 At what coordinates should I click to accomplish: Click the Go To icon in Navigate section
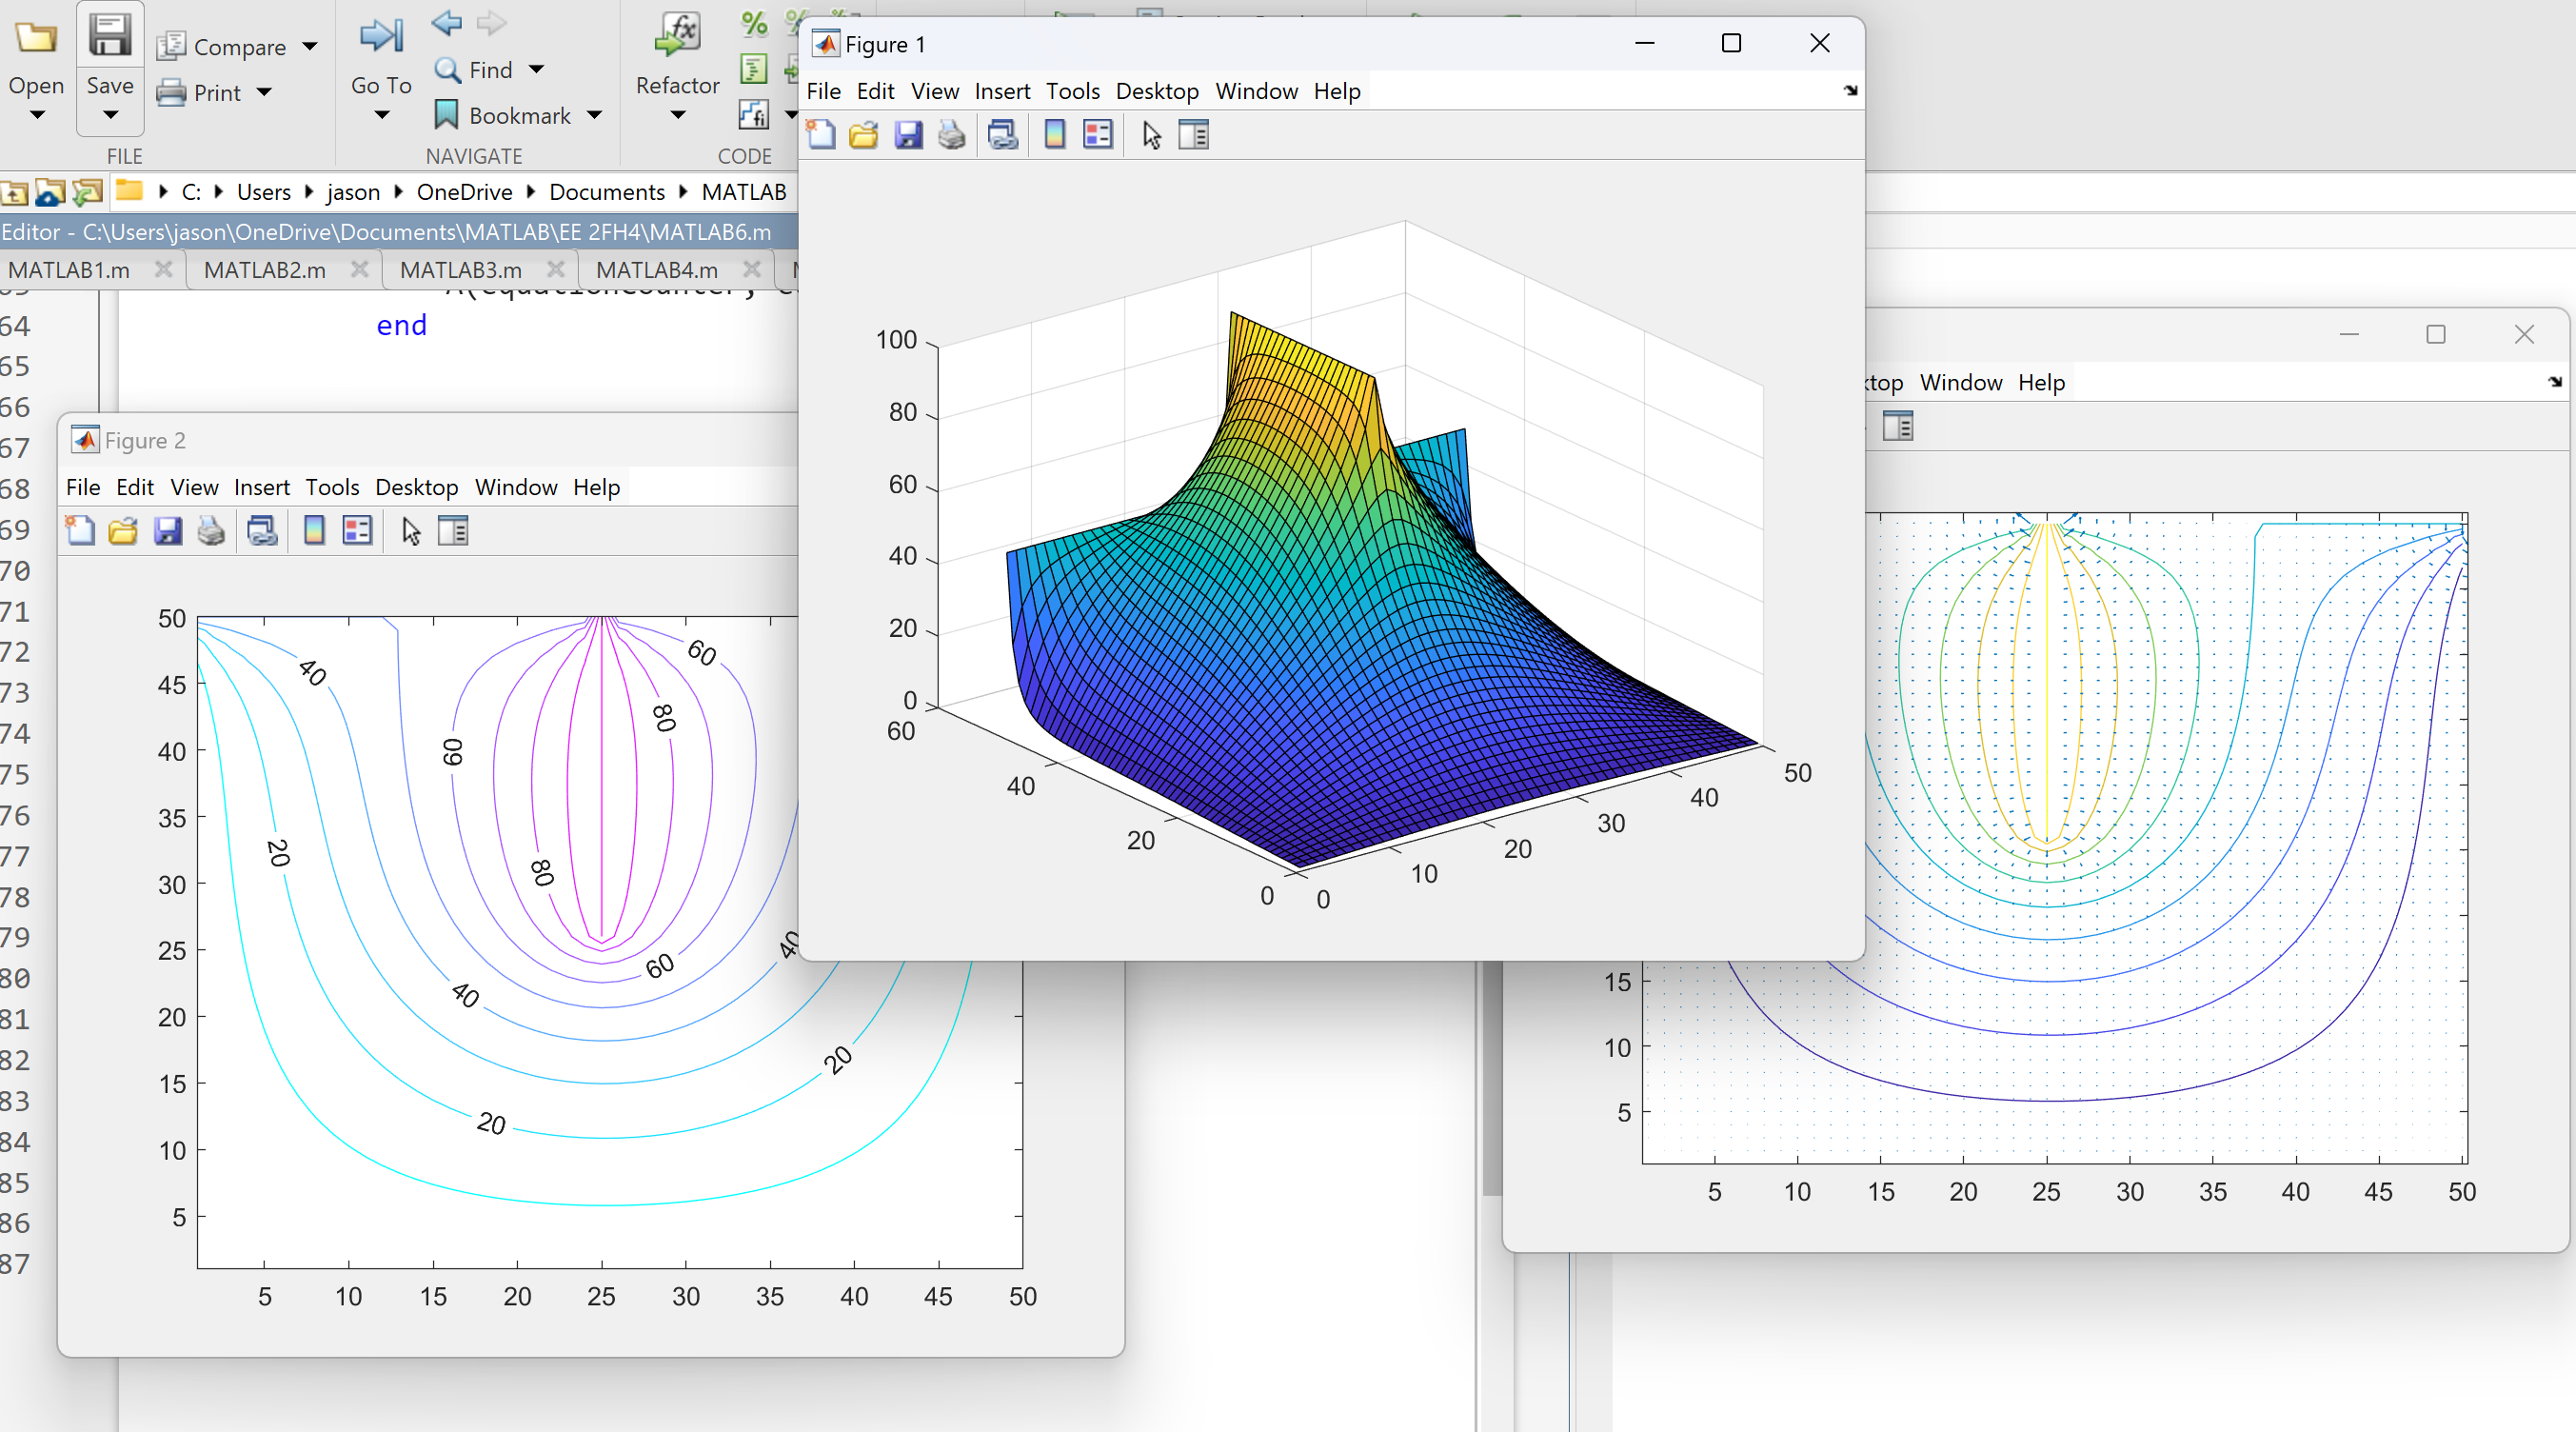point(380,35)
